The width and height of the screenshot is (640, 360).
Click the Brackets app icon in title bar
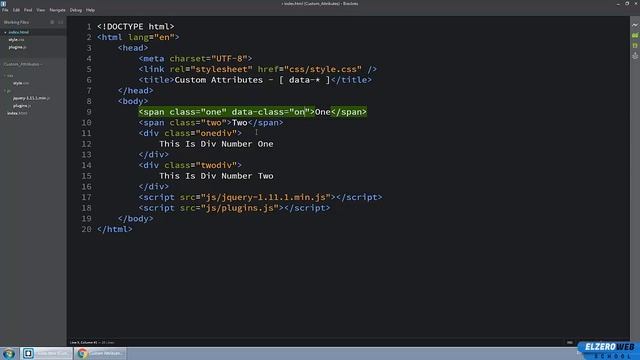pos(3,3)
